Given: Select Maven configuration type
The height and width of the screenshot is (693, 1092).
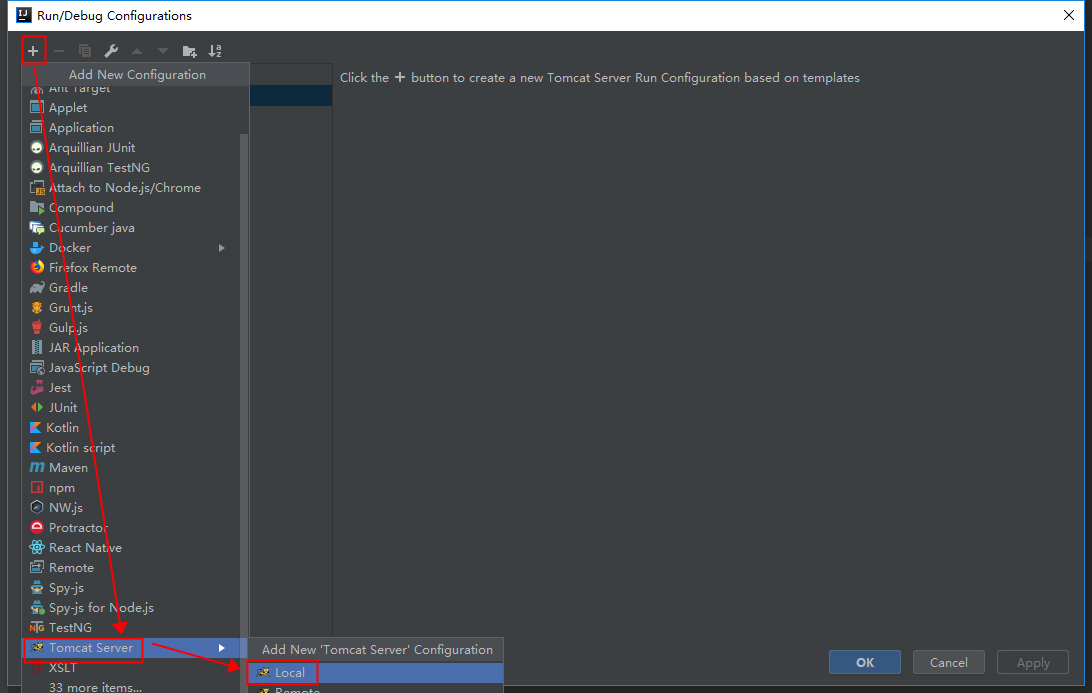Looking at the screenshot, I should (131, 468).
